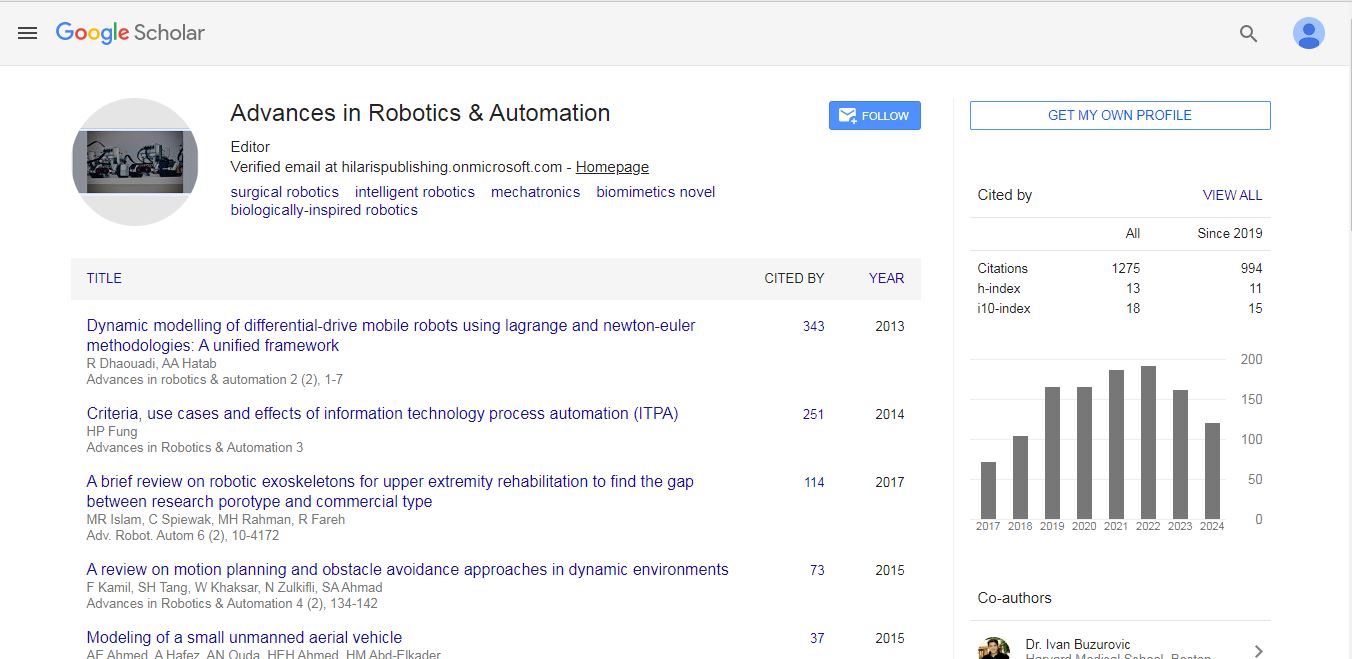Click Get My Own Profile button
This screenshot has height=659, width=1352.
tap(1119, 115)
